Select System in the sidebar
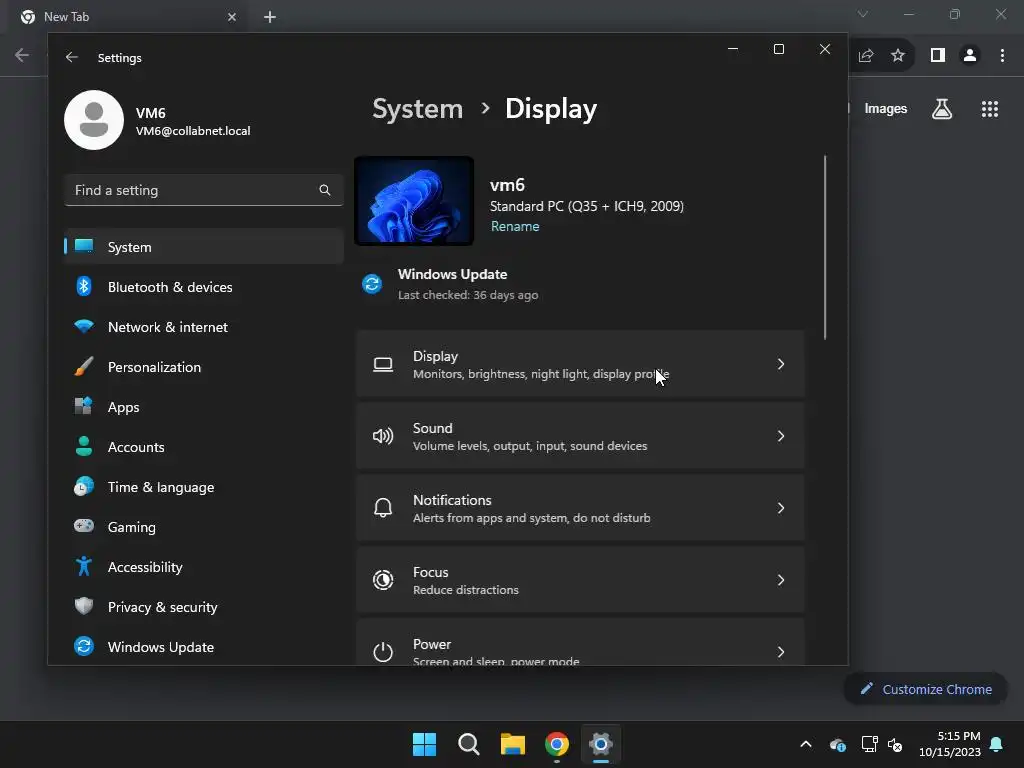 click(204, 246)
